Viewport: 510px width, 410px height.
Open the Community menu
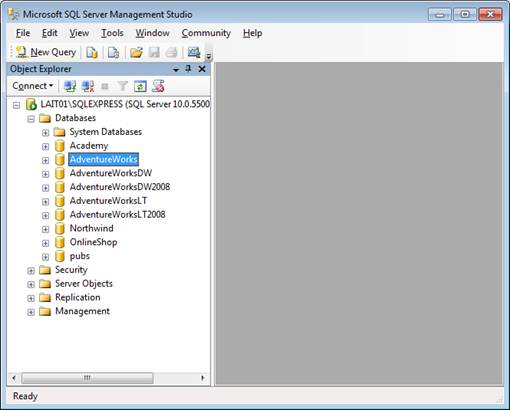(x=206, y=33)
